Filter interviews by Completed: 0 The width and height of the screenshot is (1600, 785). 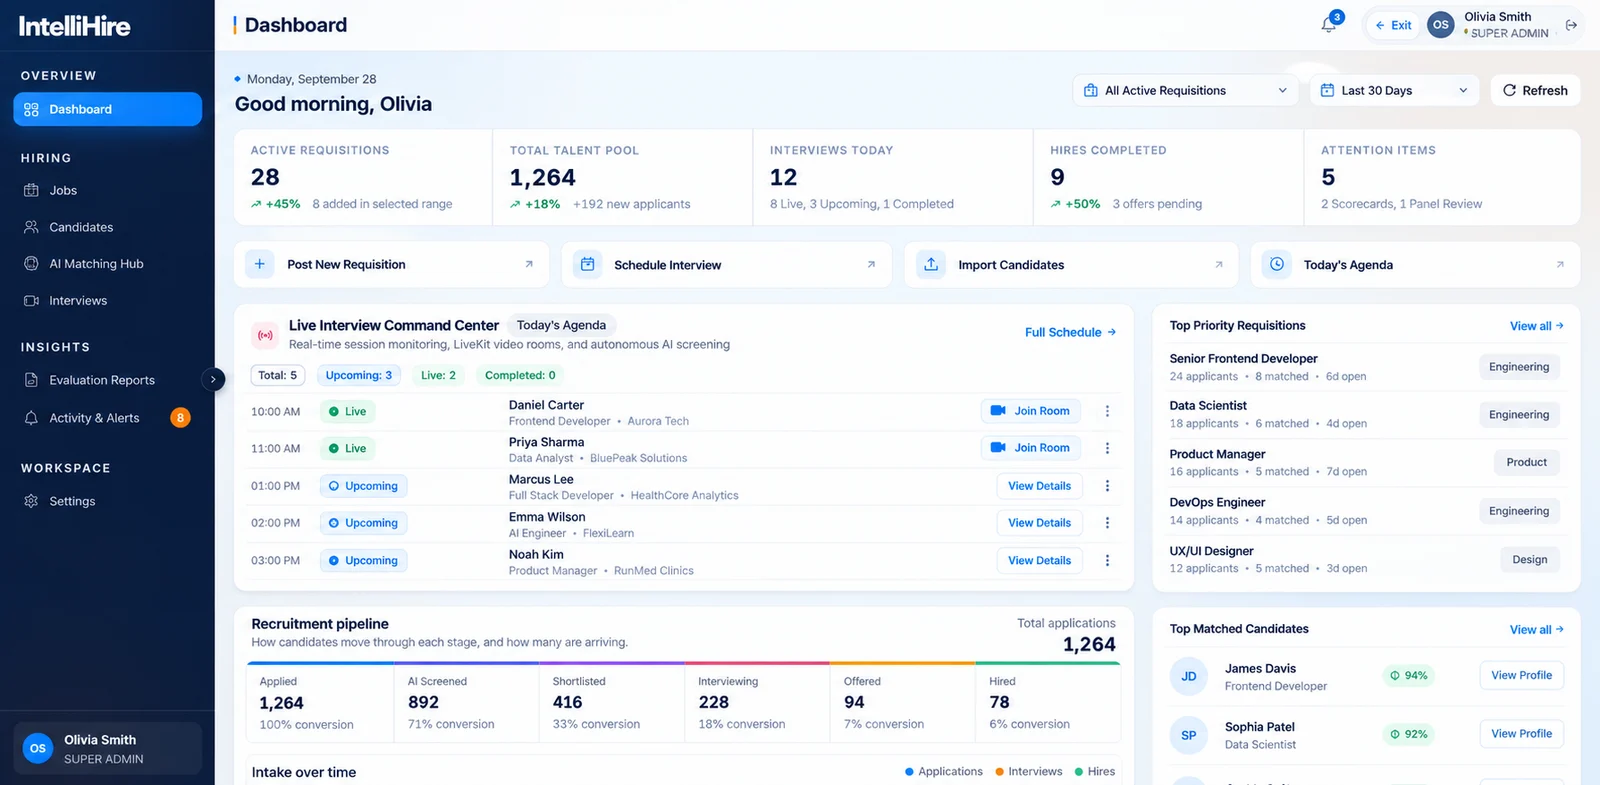click(x=520, y=375)
